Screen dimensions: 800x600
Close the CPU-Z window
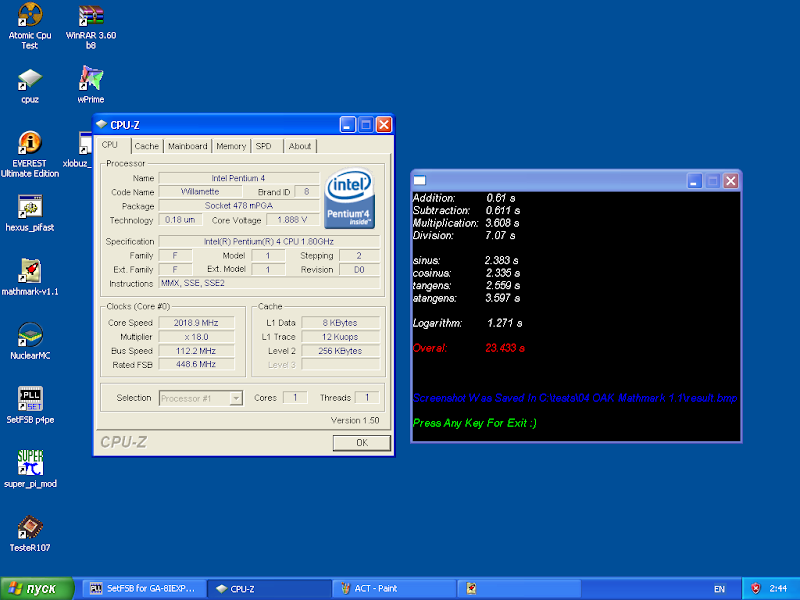pos(384,124)
